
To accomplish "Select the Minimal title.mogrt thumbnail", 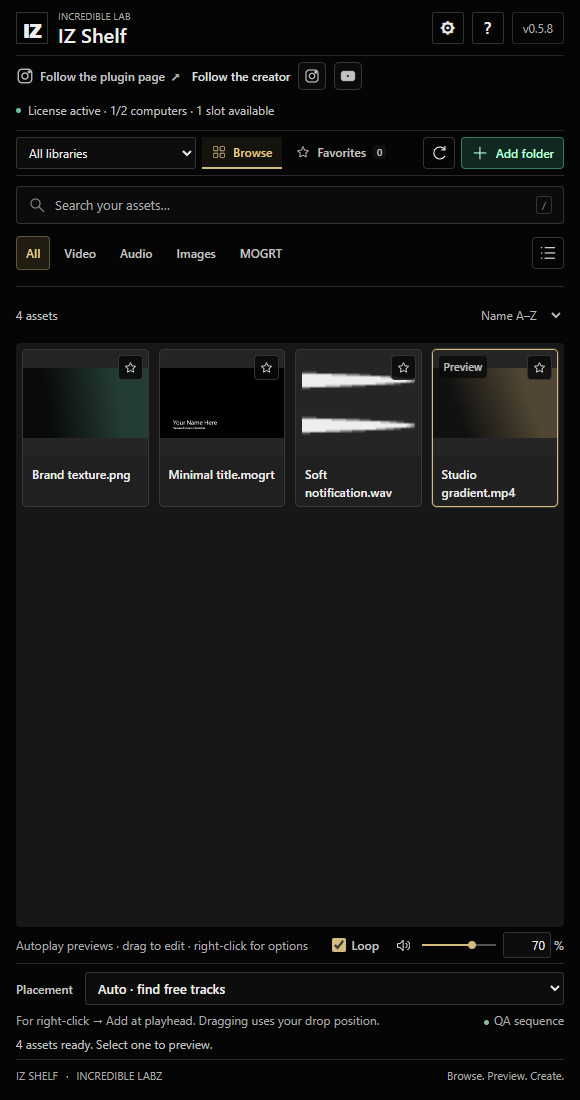I will pyautogui.click(x=222, y=403).
